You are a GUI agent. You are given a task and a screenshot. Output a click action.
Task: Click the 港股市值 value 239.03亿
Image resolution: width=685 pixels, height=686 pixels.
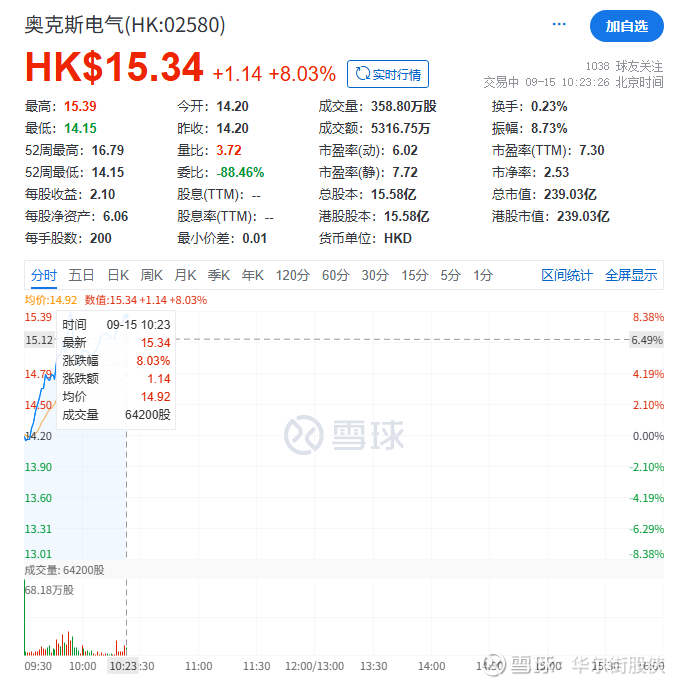[583, 217]
